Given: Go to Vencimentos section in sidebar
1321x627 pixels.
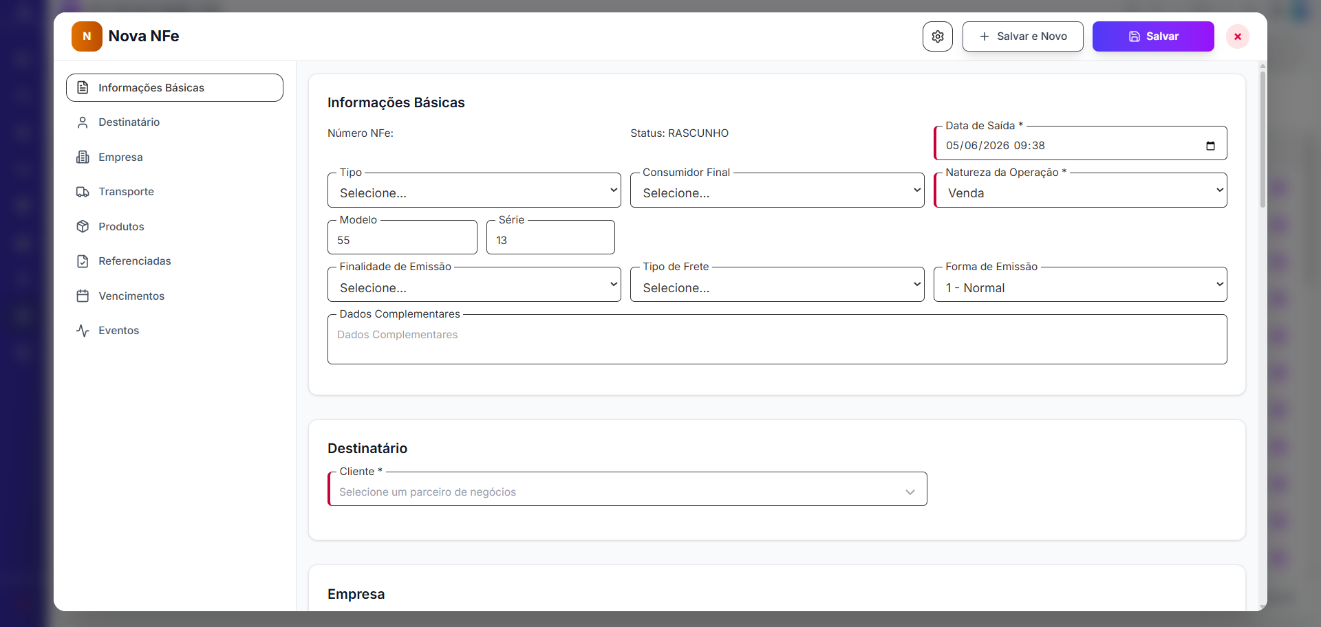Looking at the screenshot, I should [x=175, y=296].
